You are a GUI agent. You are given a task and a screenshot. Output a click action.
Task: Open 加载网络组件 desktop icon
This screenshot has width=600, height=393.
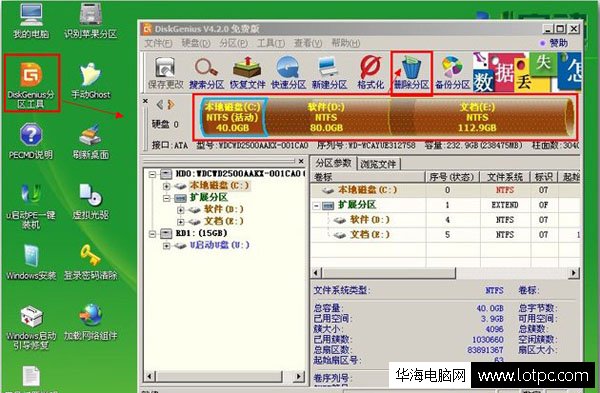click(x=91, y=322)
